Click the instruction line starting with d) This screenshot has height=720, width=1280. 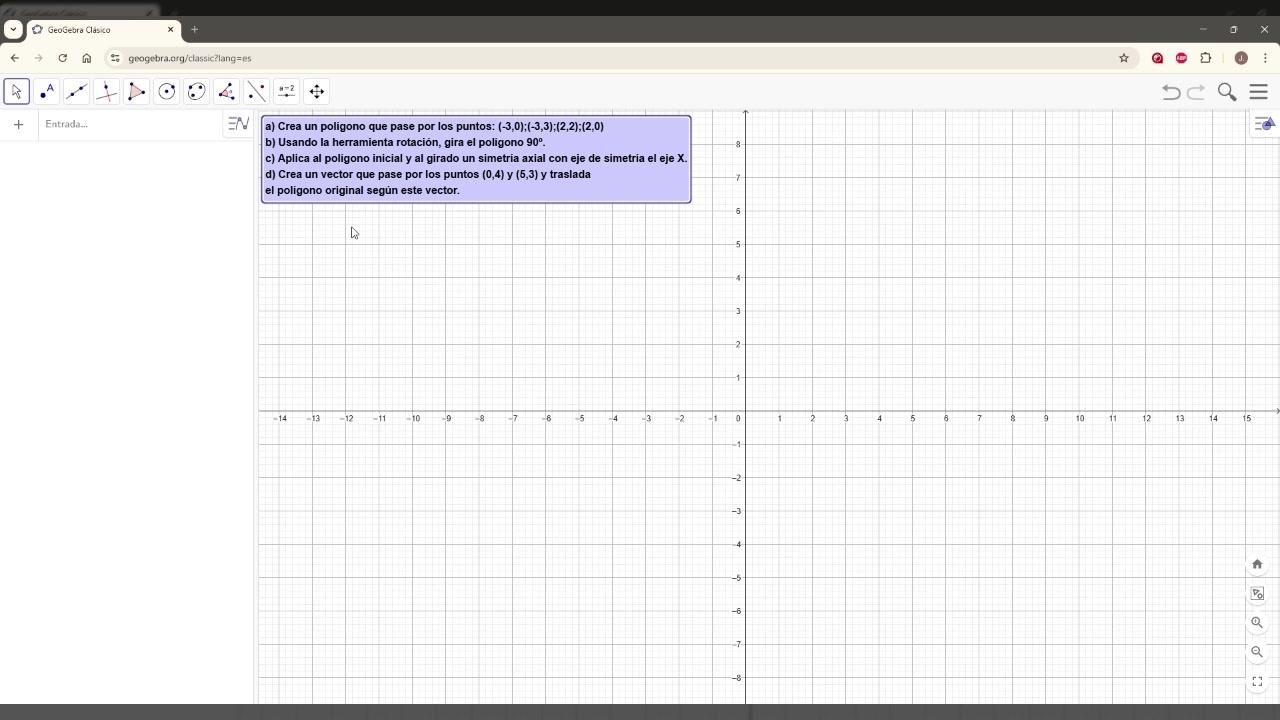pyautogui.click(x=428, y=175)
